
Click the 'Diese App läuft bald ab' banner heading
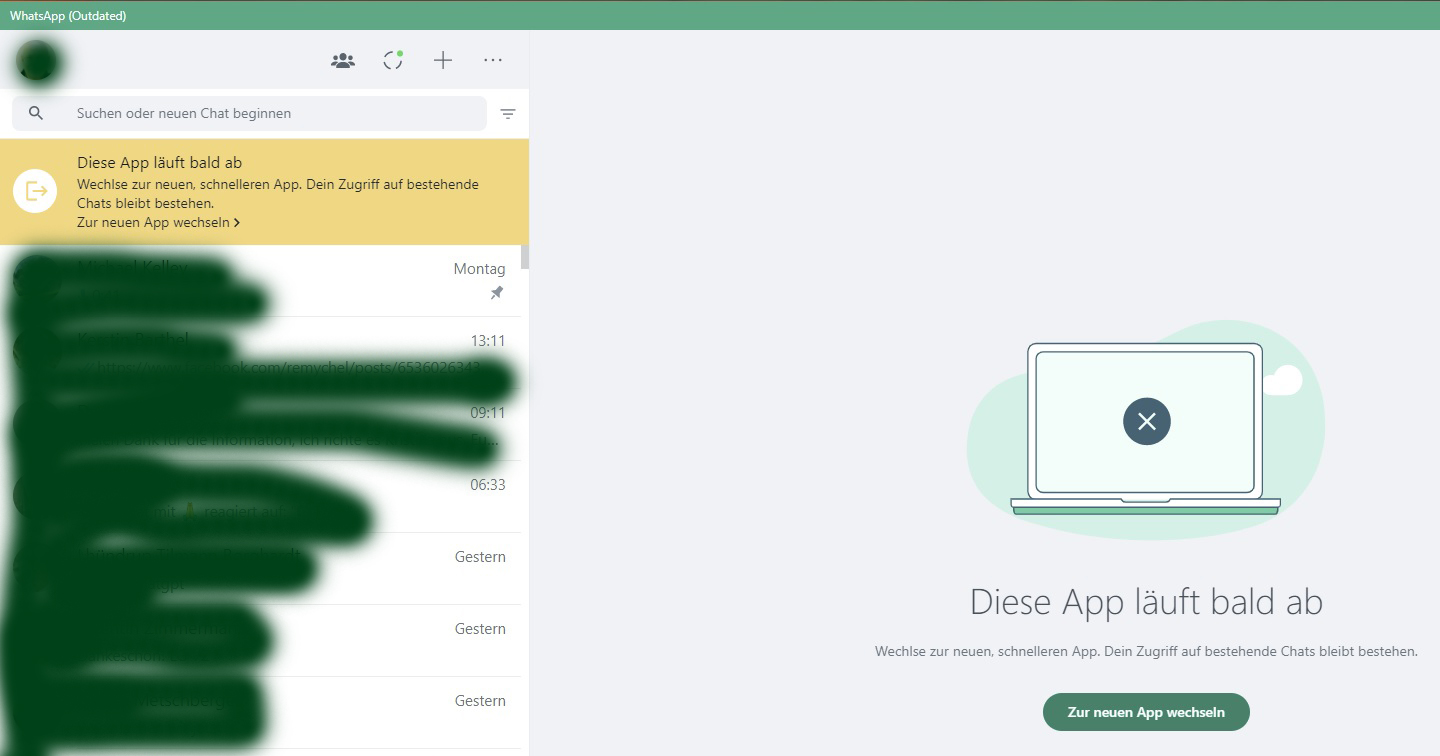click(x=160, y=162)
